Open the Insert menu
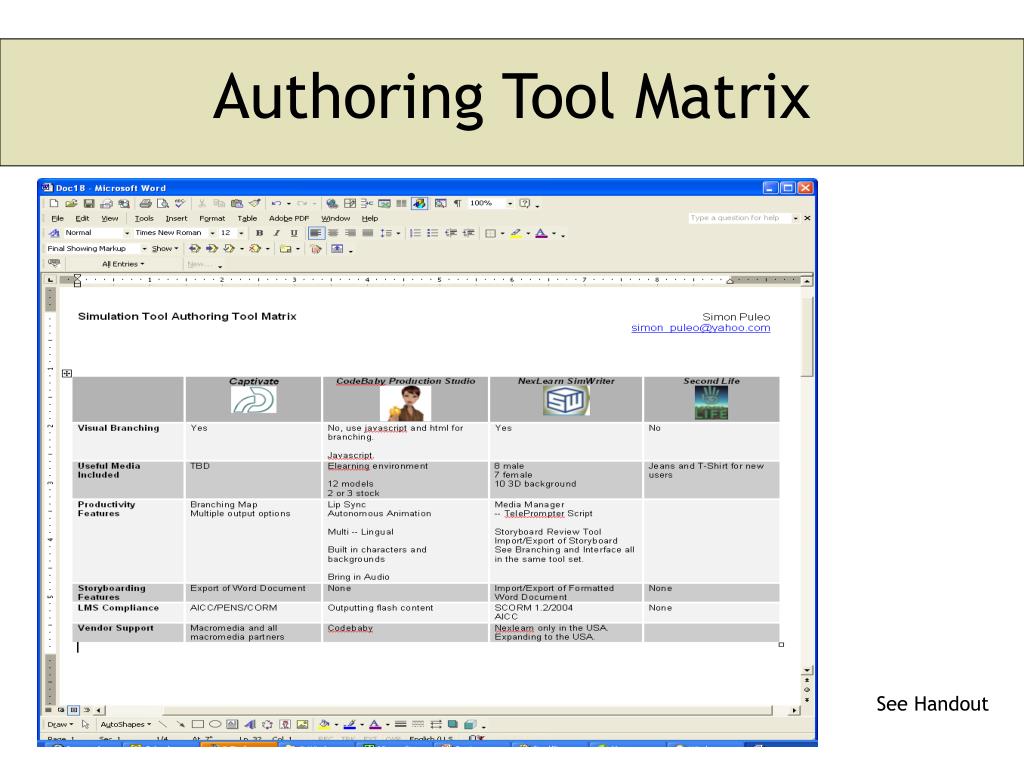Image resolution: width=1024 pixels, height=768 pixels. [176, 219]
